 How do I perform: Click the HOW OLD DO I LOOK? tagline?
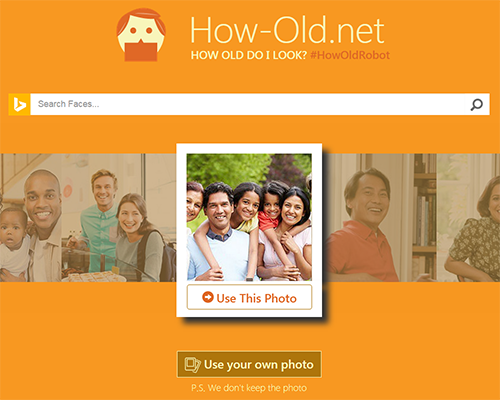coord(249,55)
